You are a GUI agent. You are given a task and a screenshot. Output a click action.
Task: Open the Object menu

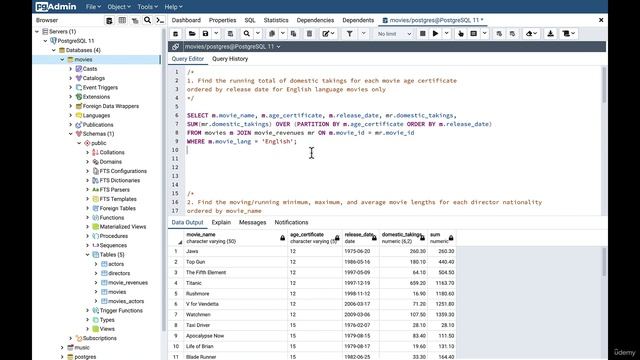click(119, 7)
